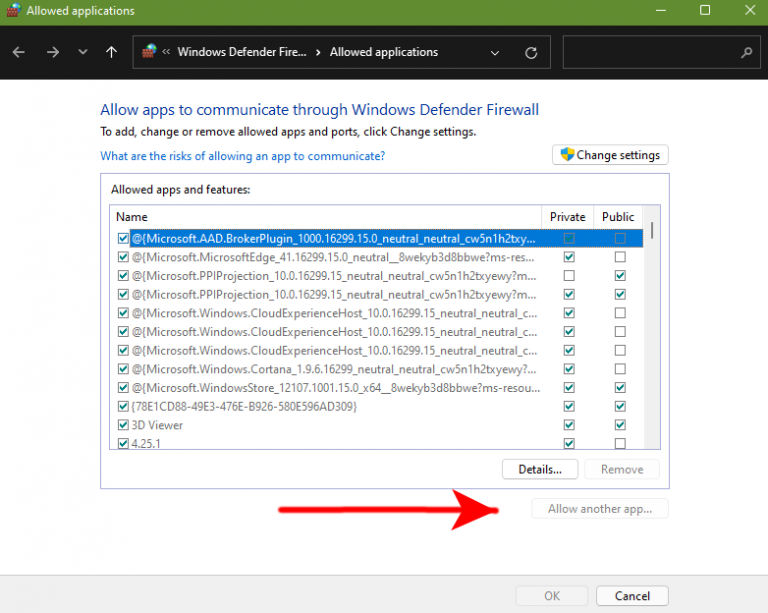Screen dimensions: 768x613
Task: Click the firewall icon in address bar
Action: pyautogui.click(x=149, y=51)
